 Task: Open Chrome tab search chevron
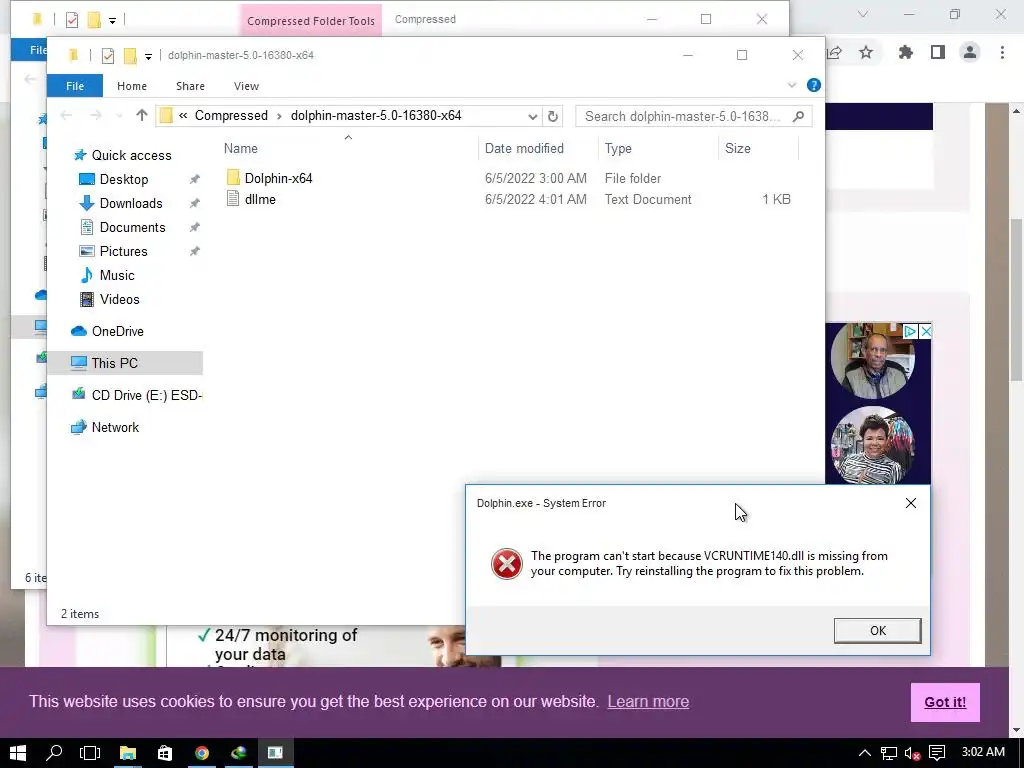pyautogui.click(x=863, y=14)
